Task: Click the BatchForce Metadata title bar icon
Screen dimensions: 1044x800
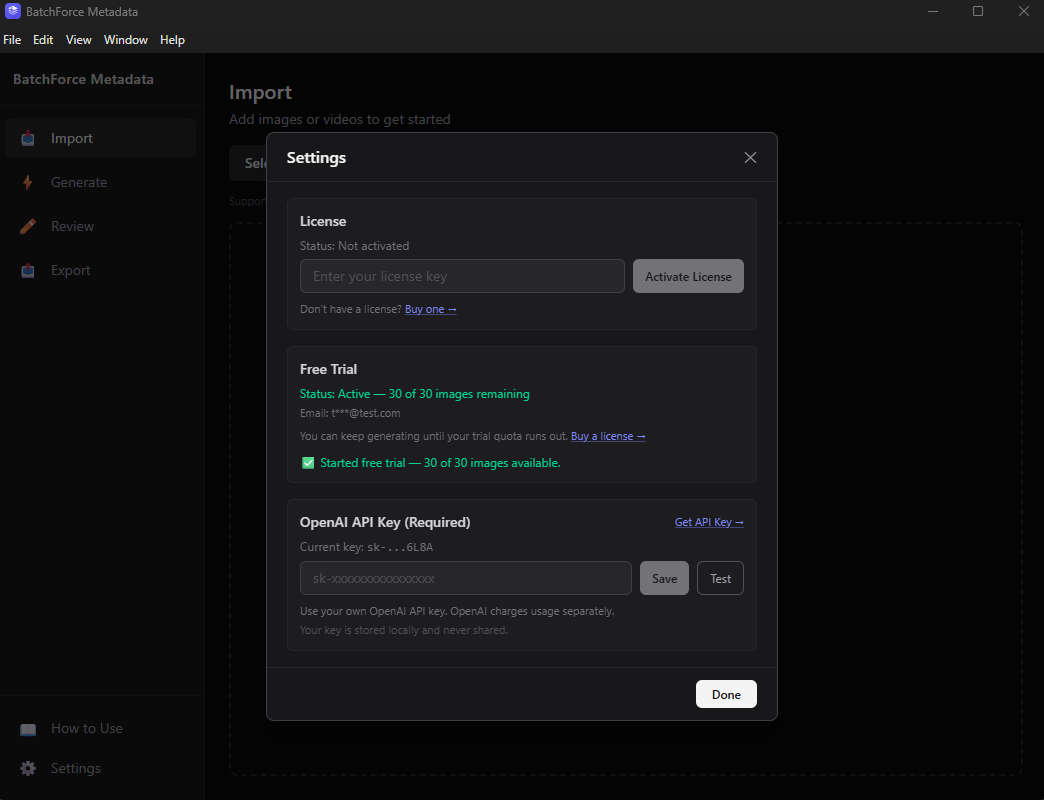Action: (10, 11)
